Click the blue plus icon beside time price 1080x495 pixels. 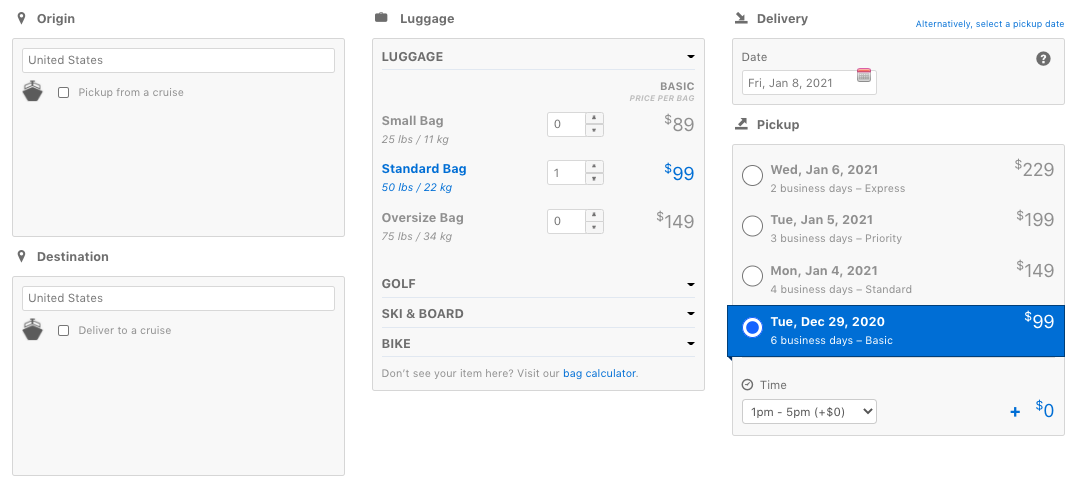1015,412
